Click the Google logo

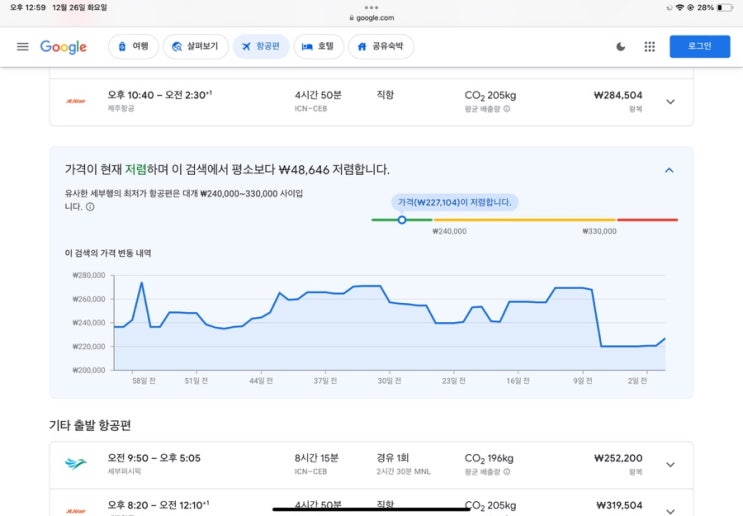pyautogui.click(x=63, y=47)
